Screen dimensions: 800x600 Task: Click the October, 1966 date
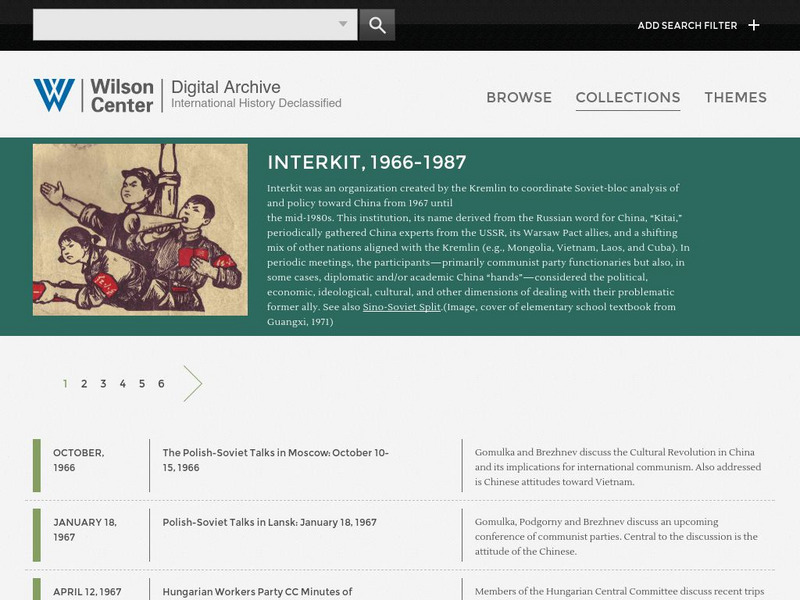79,460
